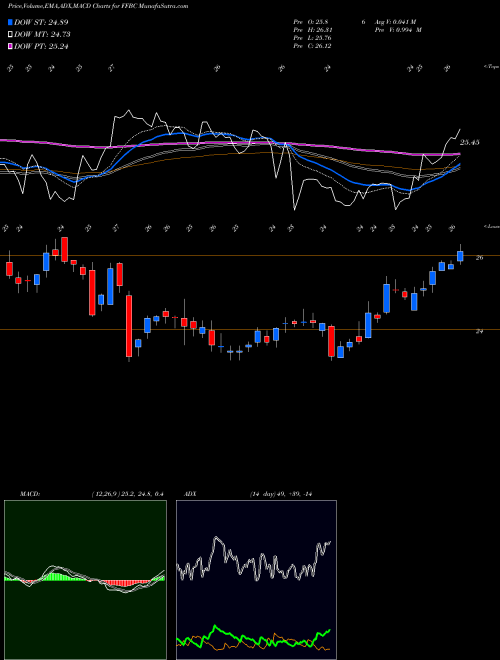
Task: Click the Pre V: 0.994 M value
Action: pos(398,30)
